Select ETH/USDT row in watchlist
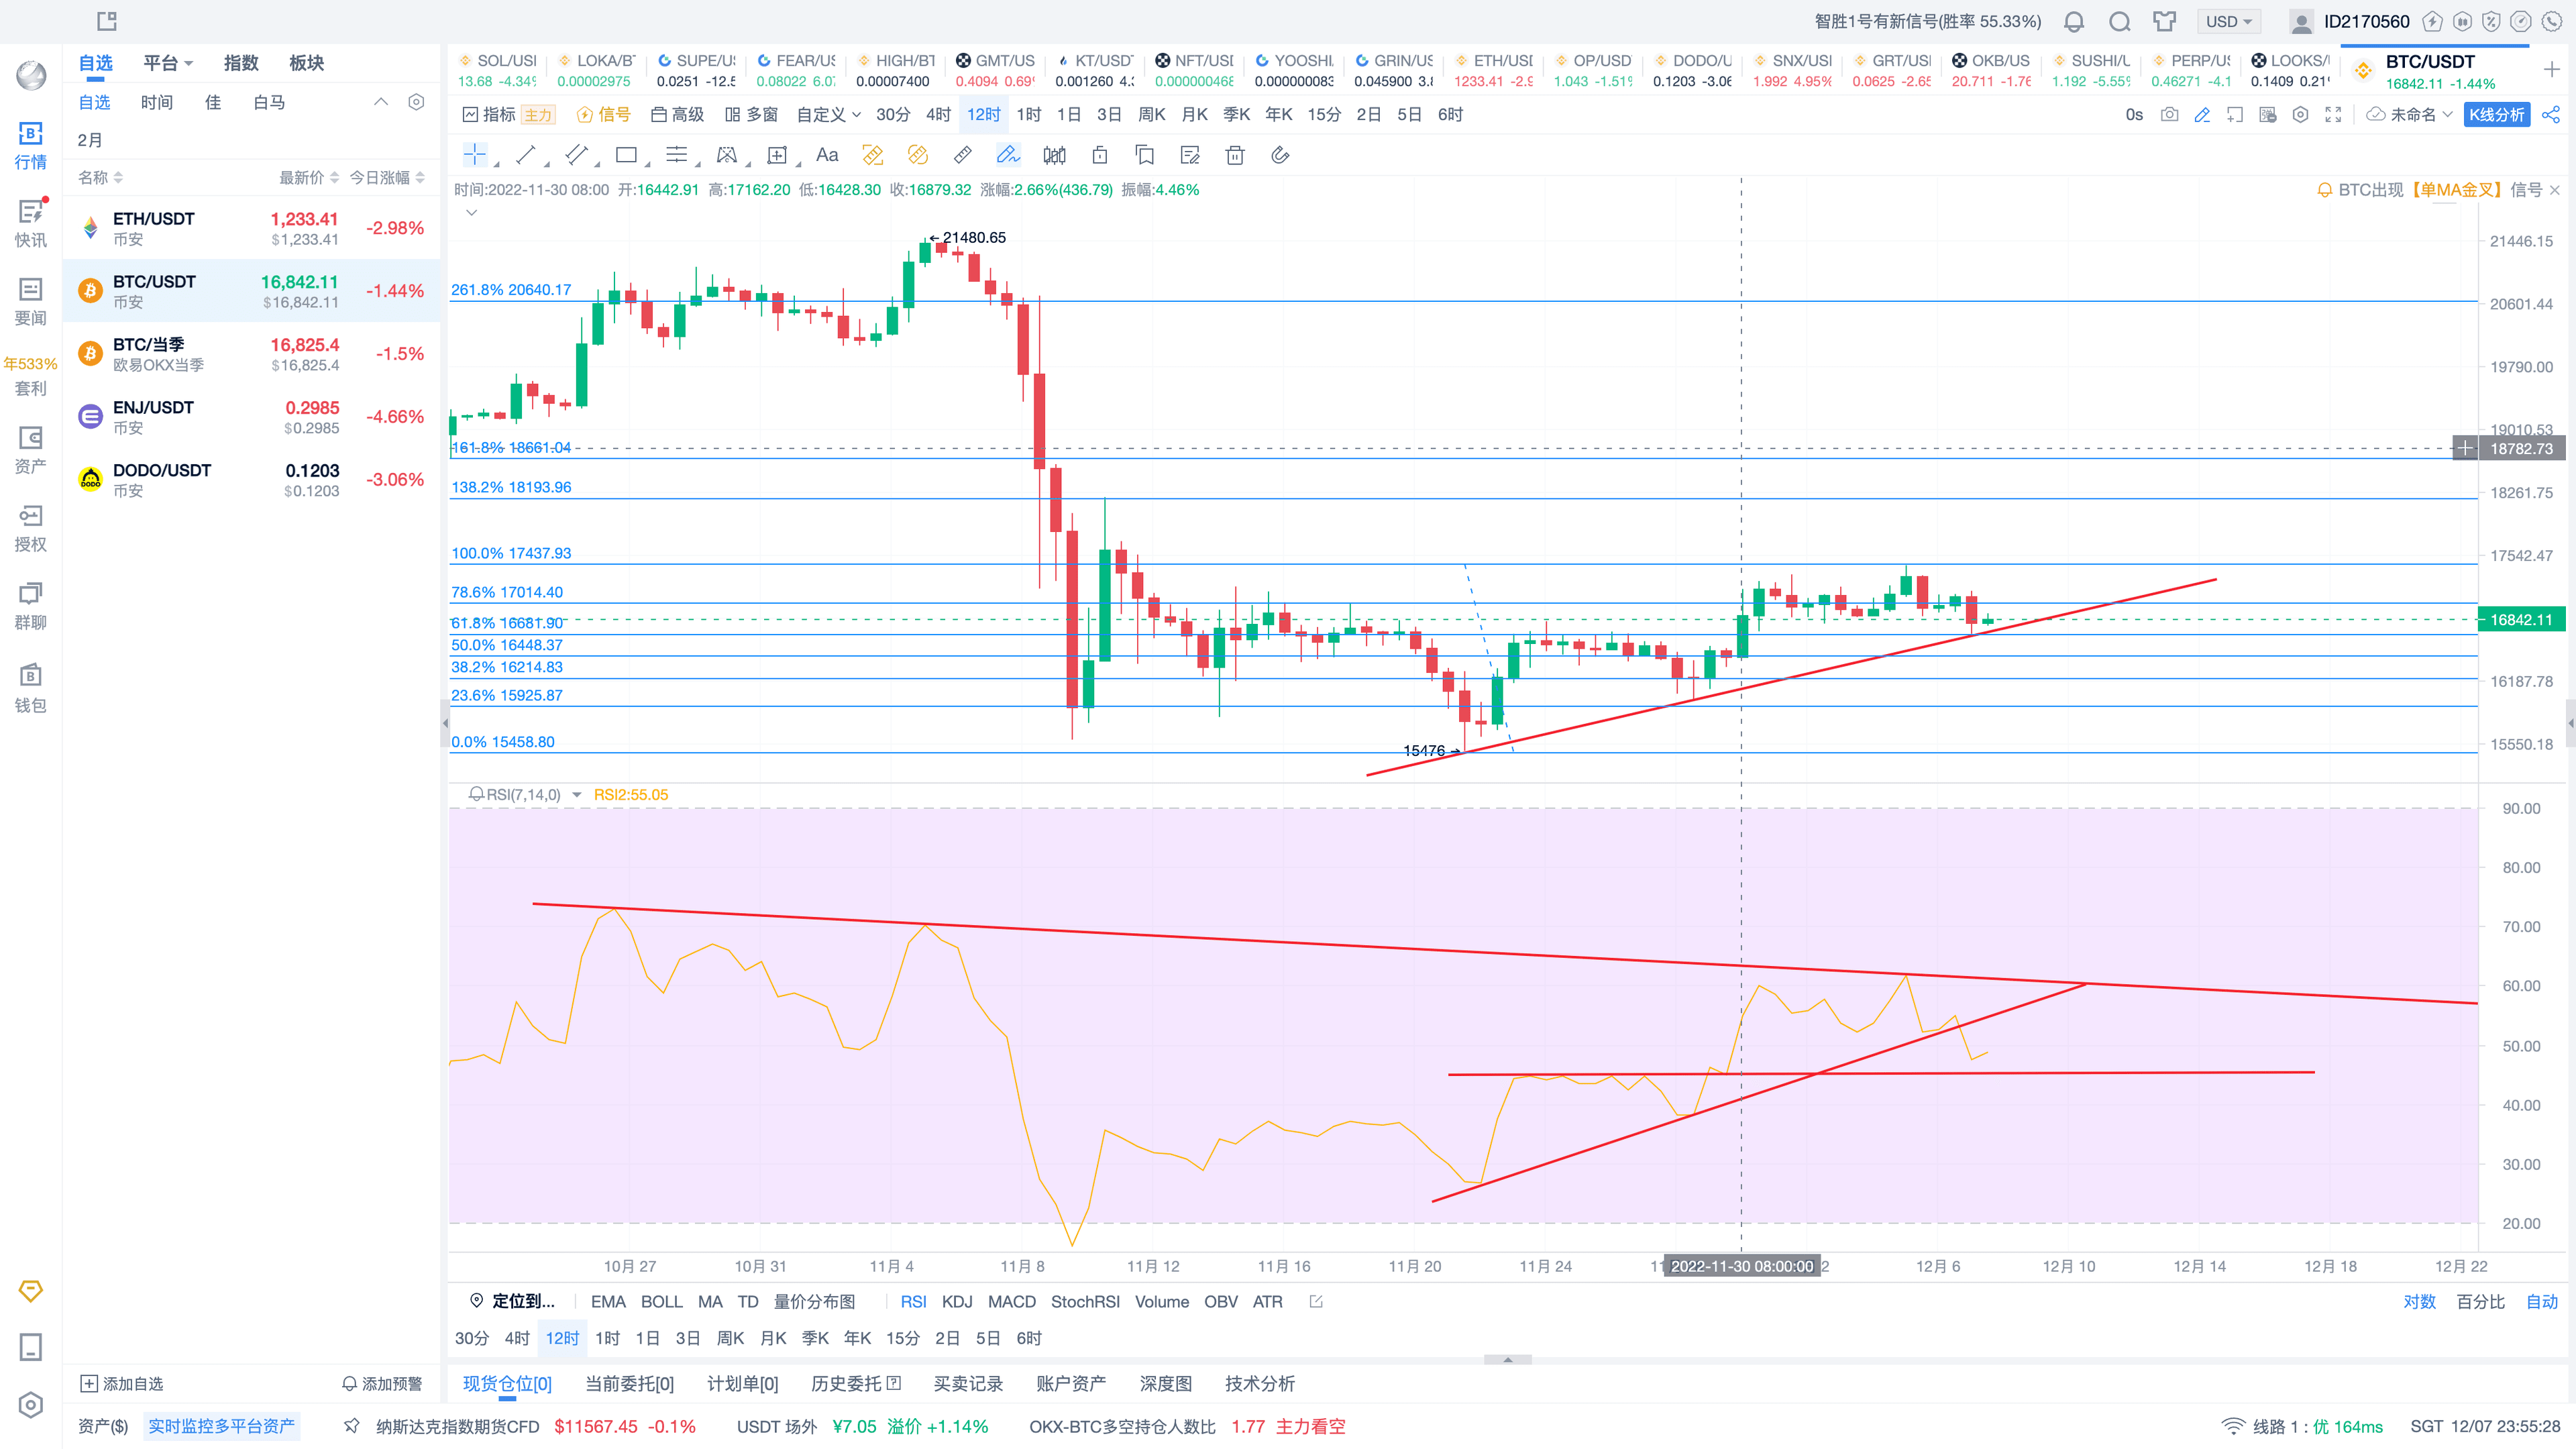 point(251,228)
